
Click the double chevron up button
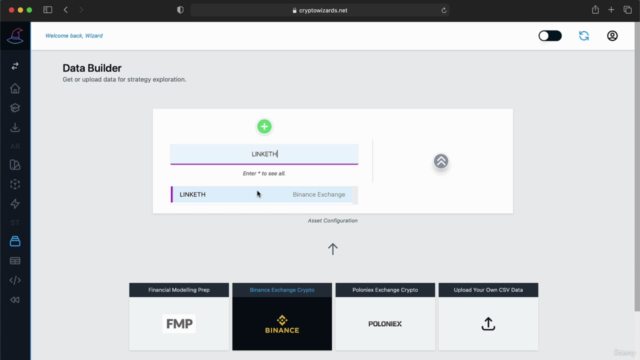tap(441, 161)
